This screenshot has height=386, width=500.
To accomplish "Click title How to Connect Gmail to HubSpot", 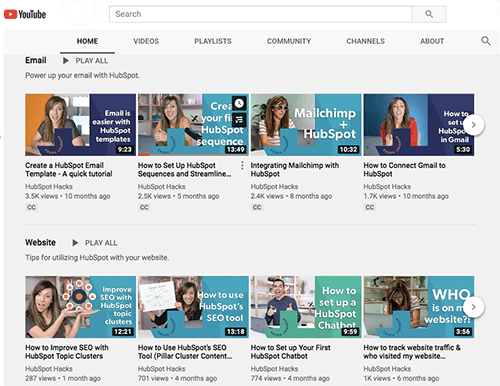I will coord(404,170).
